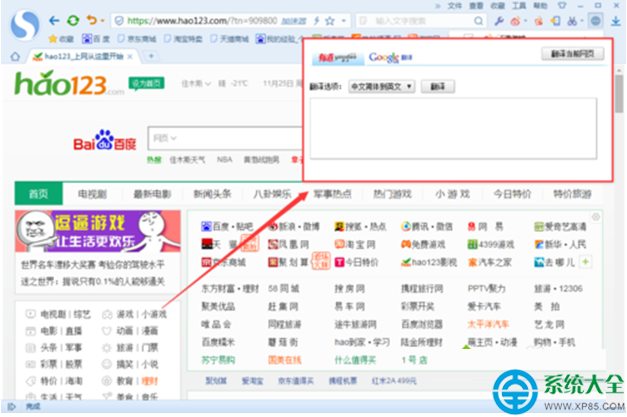Screen dimensions: 627x417
Task: Open the Baidu 网页 search type dropdown
Action: point(165,137)
